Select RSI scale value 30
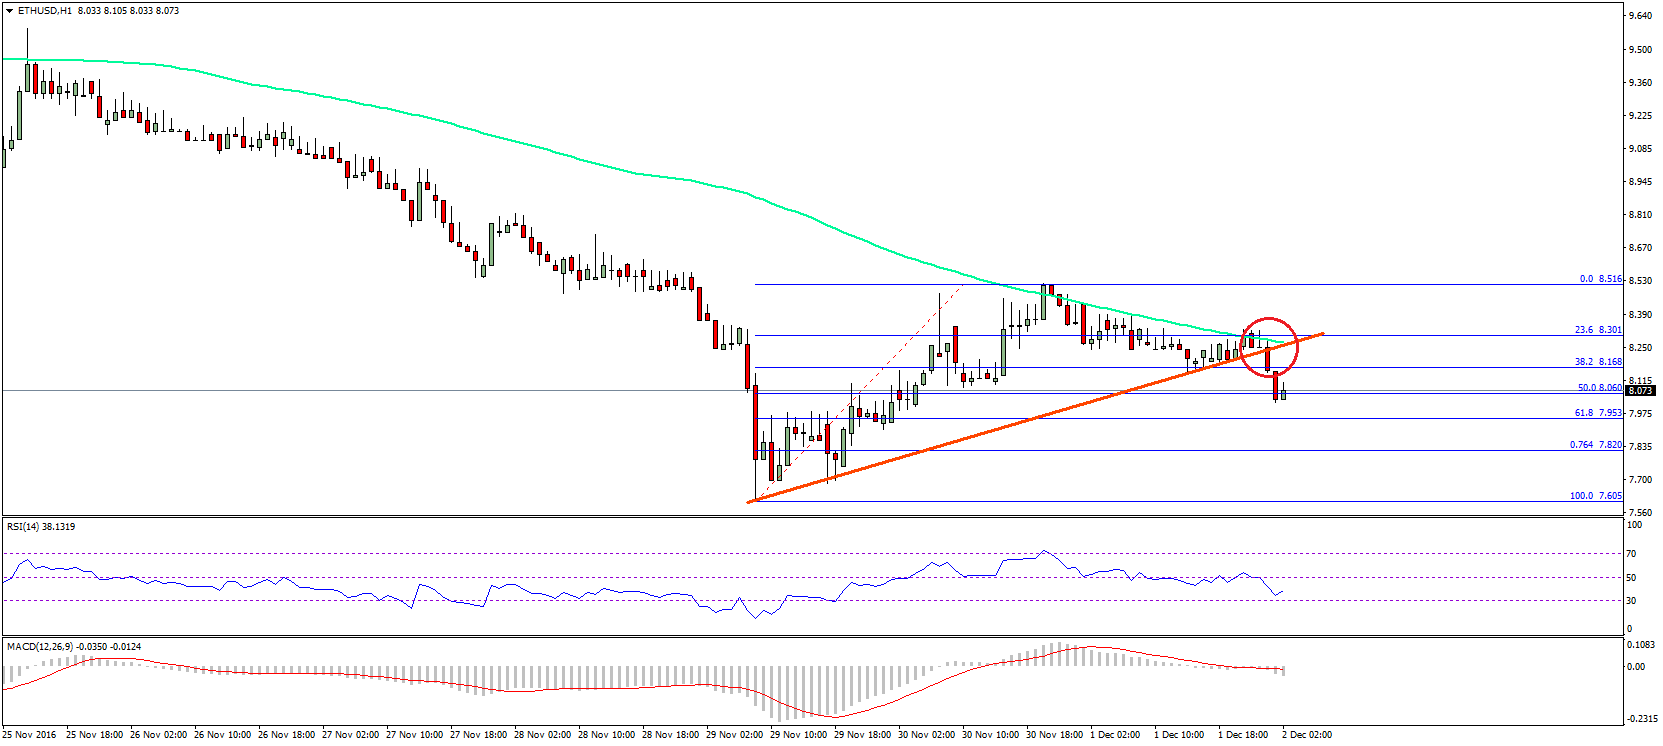The height and width of the screenshot is (746, 1663). pos(1632,600)
